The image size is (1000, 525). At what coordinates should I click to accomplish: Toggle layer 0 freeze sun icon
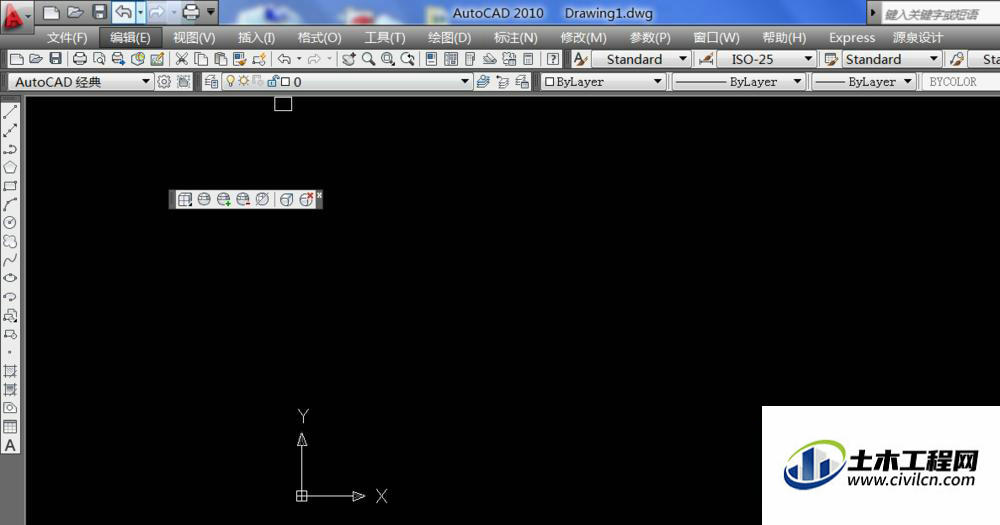click(243, 82)
